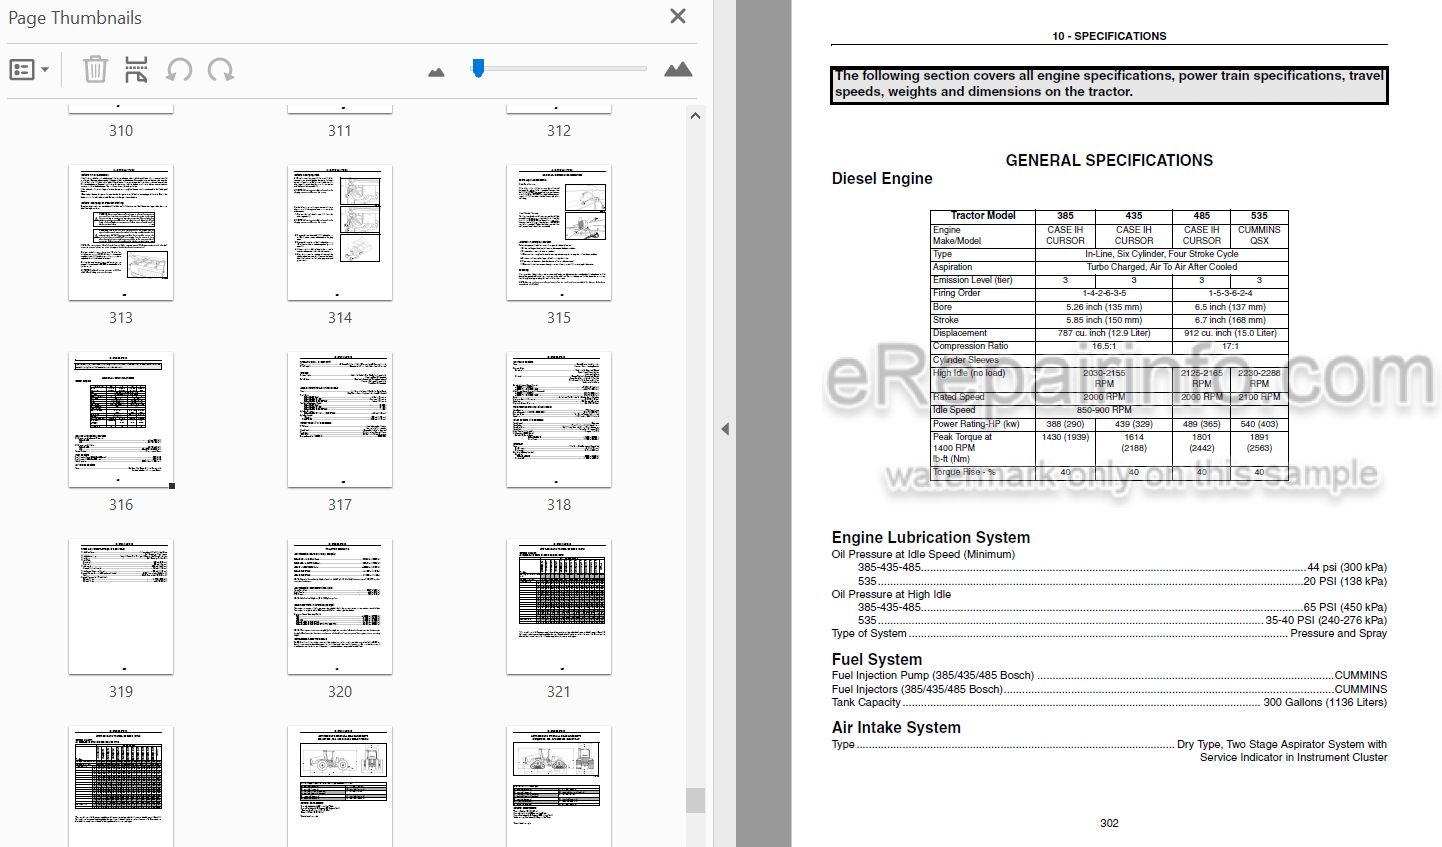
Task: Click the "Tractor Model" table header cell
Action: coord(983,215)
